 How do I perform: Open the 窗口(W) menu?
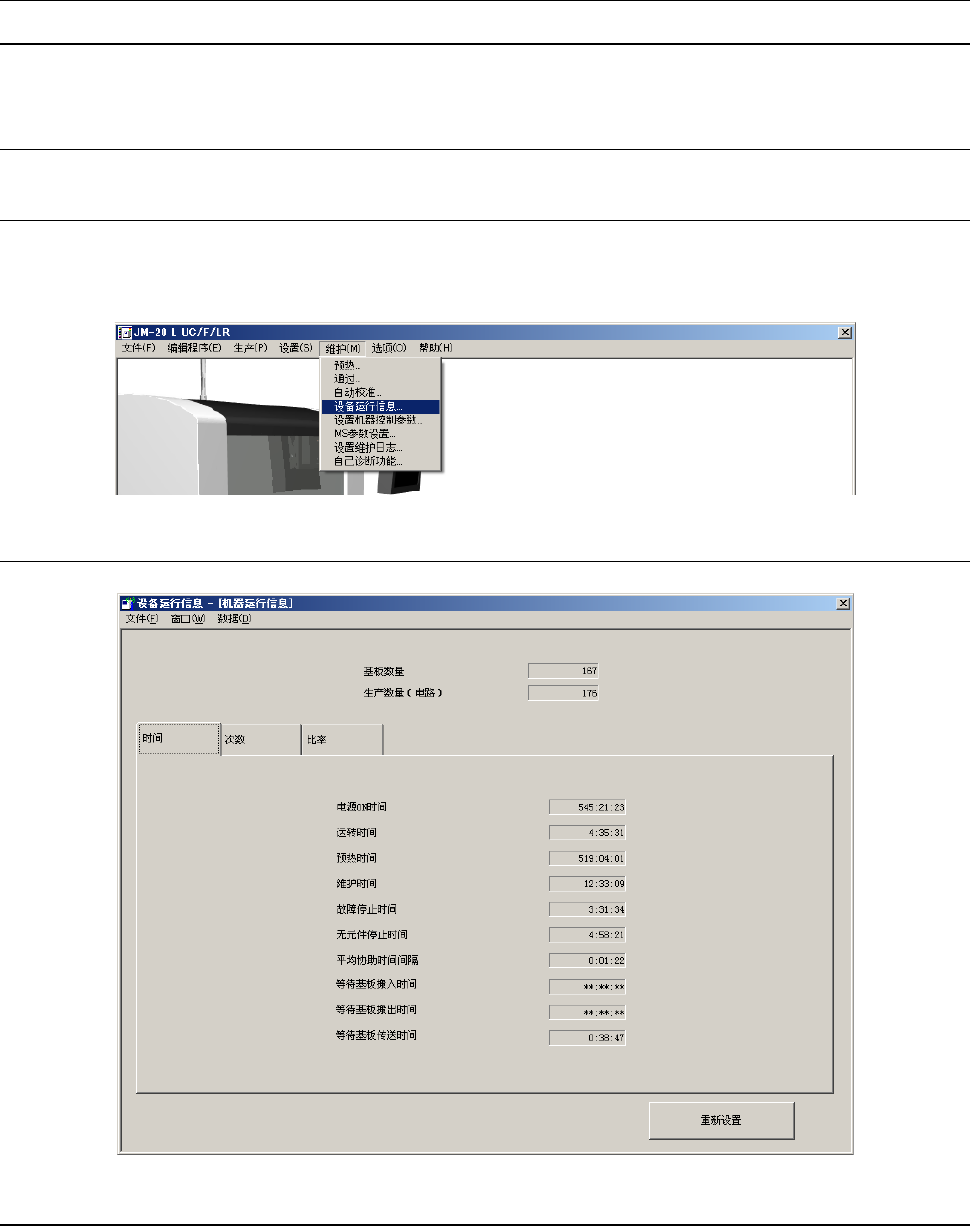pyautogui.click(x=188, y=619)
